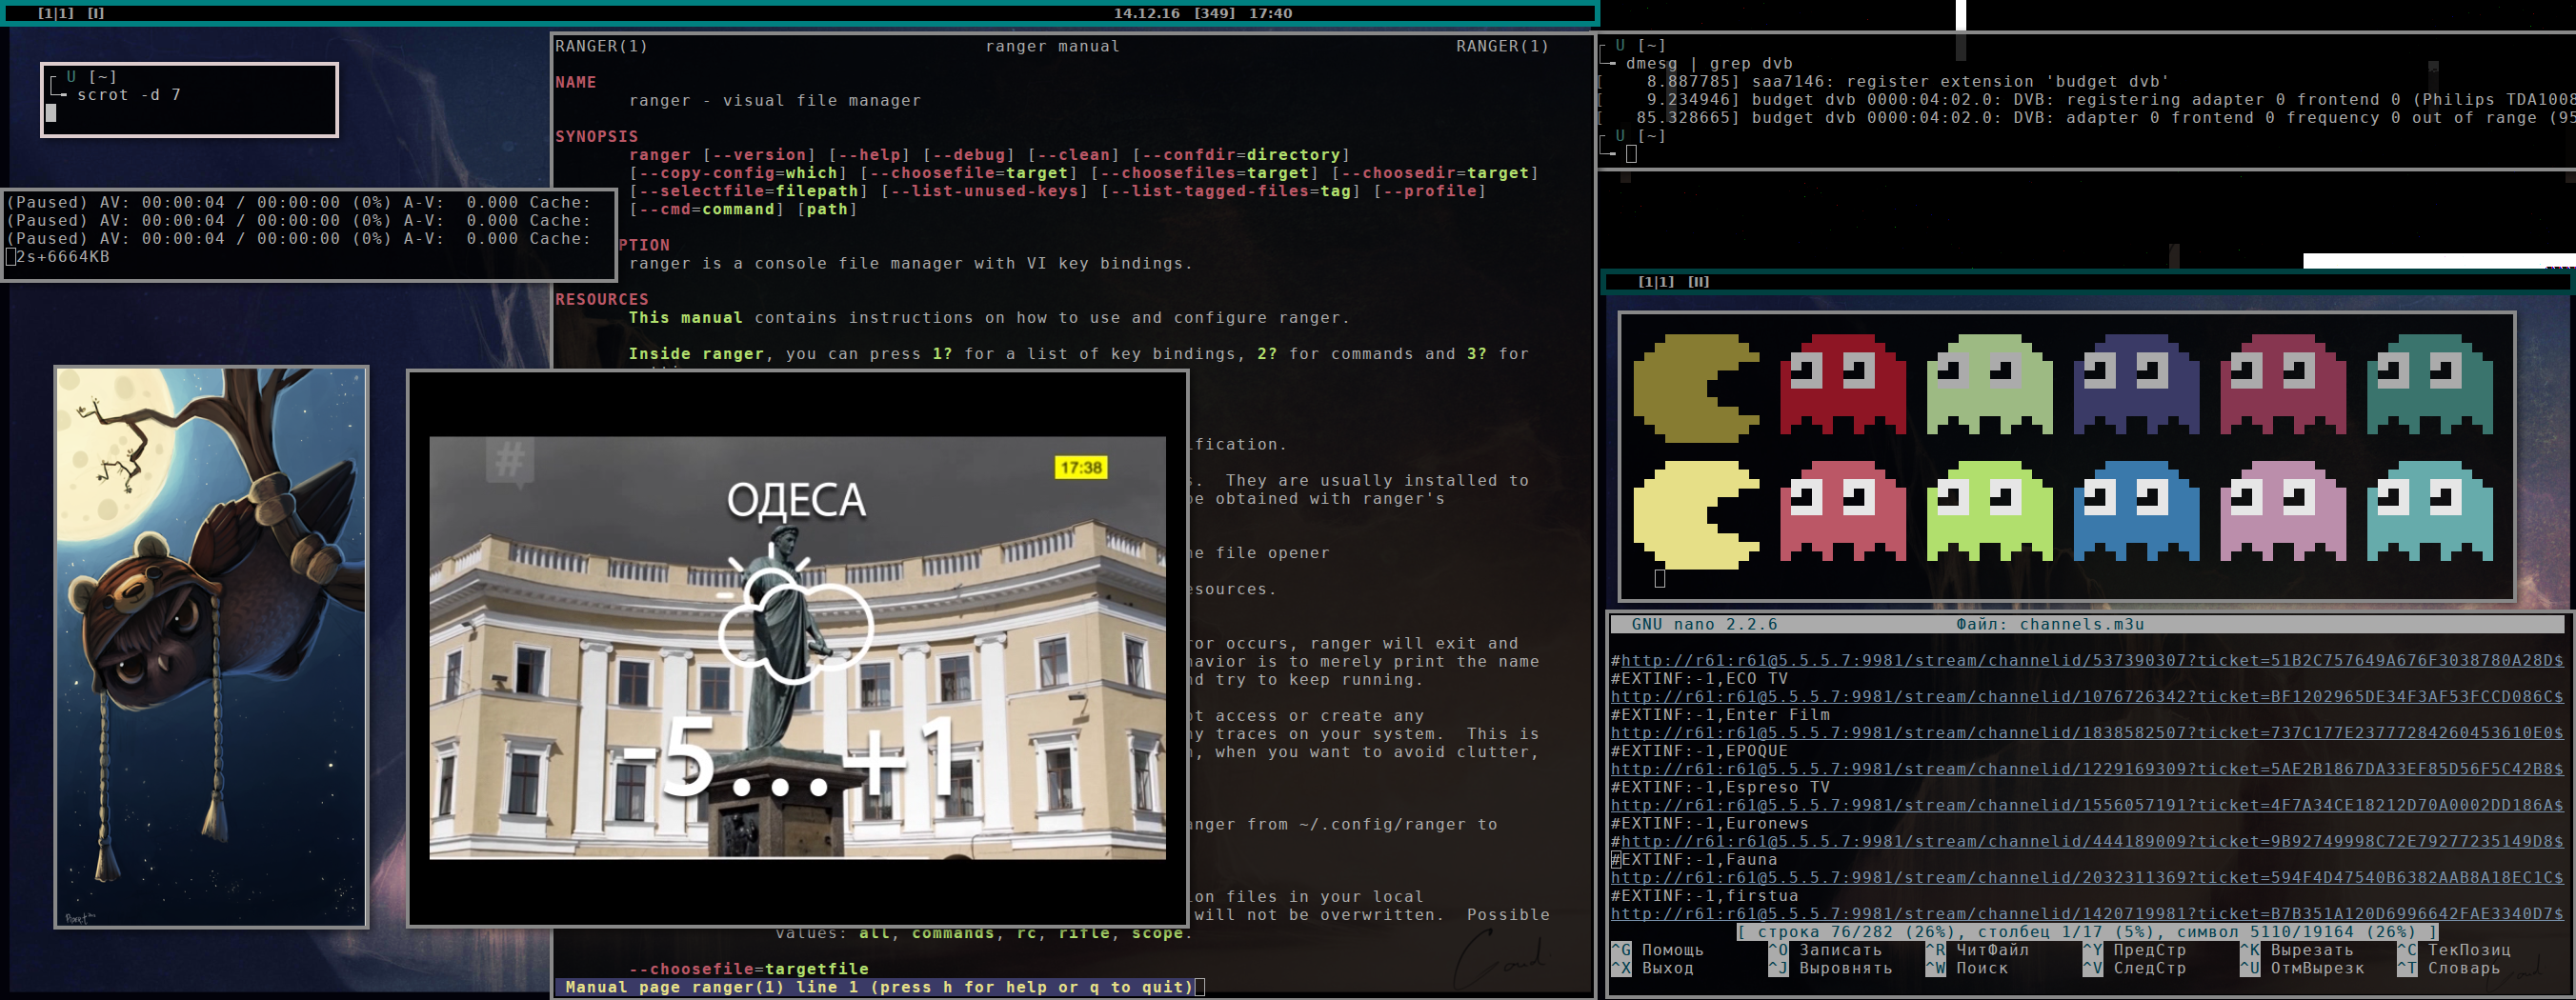Image resolution: width=2576 pixels, height=1000 pixels.
Task: Click the ^G Помощь nano shortcut
Action: coord(1657,950)
